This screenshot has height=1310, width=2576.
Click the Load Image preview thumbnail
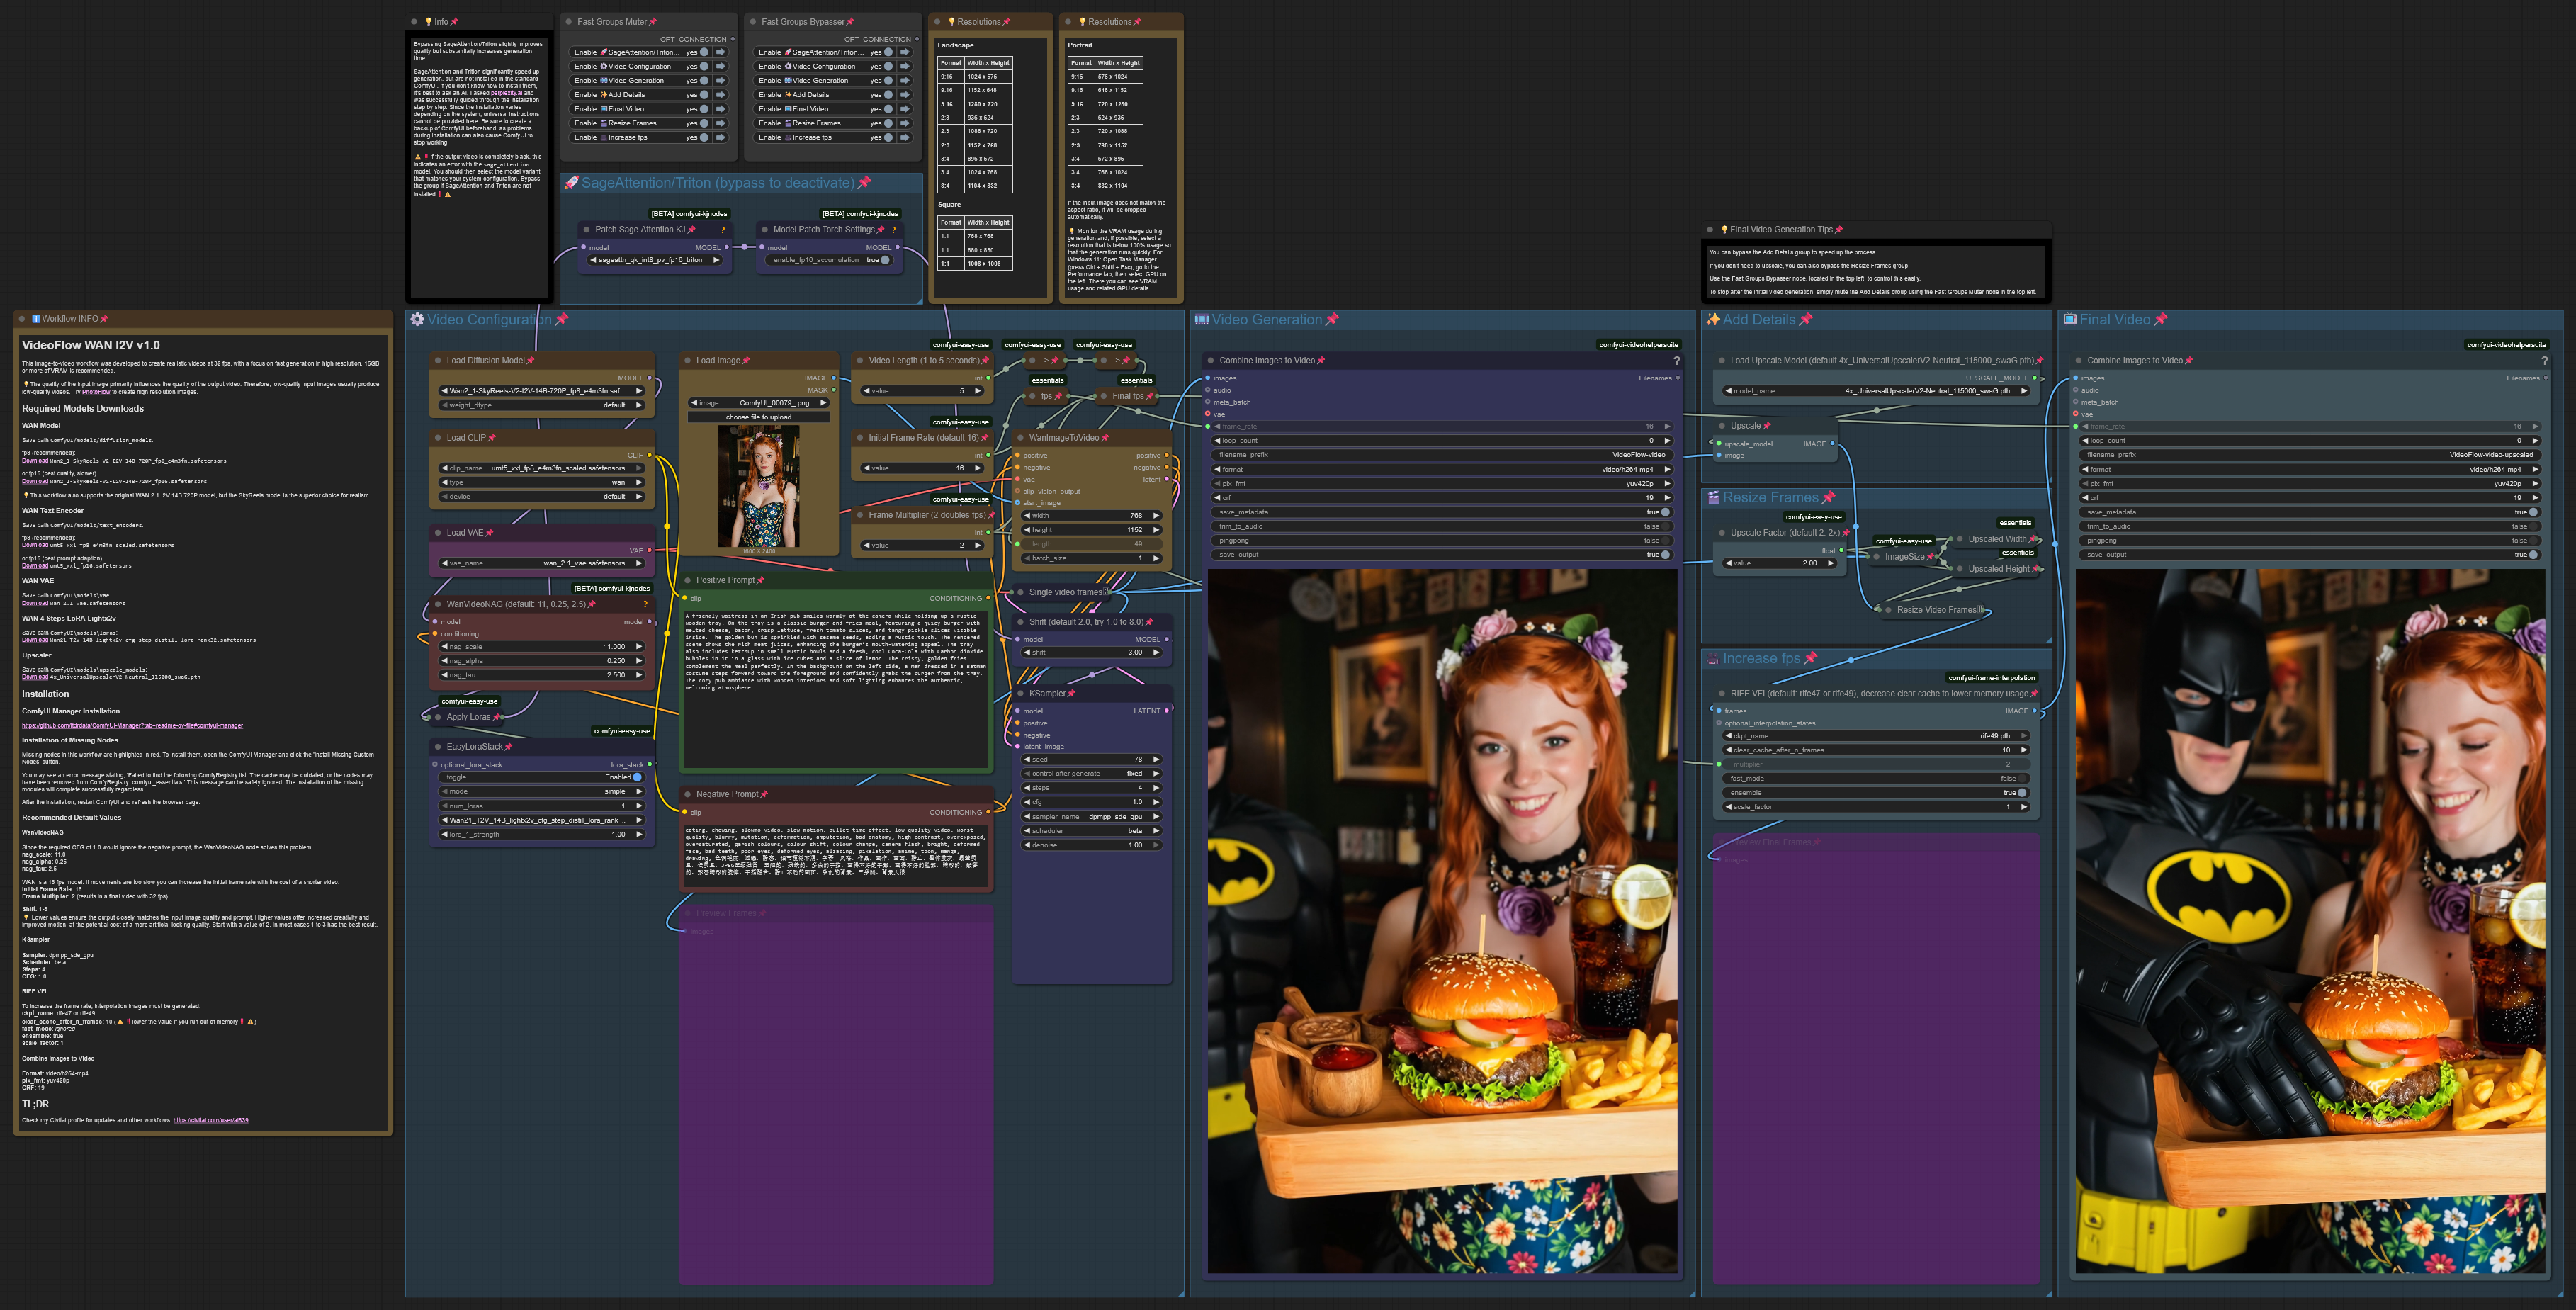tap(758, 487)
